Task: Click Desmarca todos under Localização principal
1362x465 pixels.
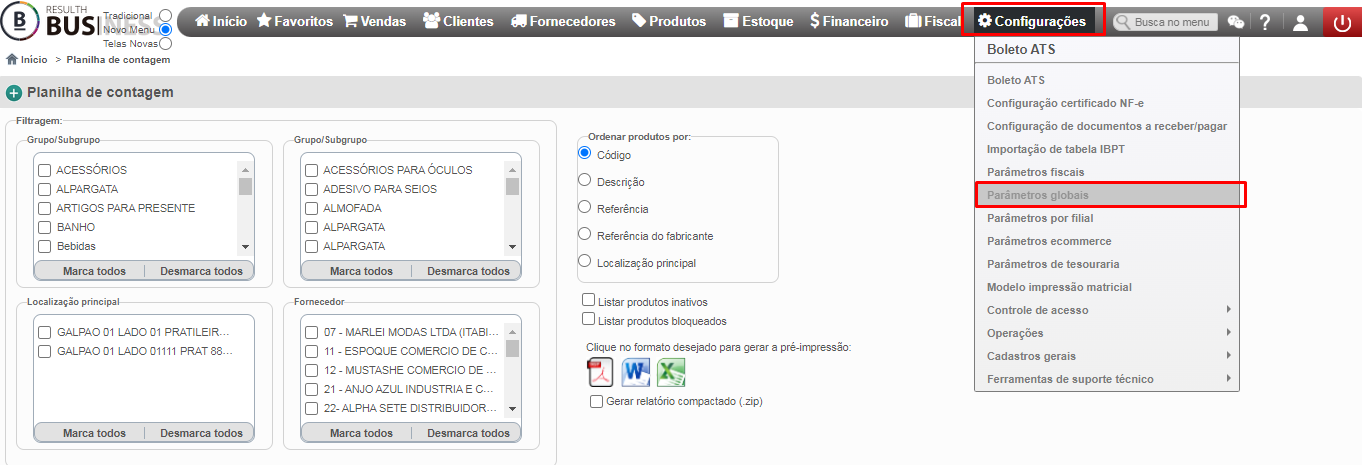Action: [x=201, y=433]
